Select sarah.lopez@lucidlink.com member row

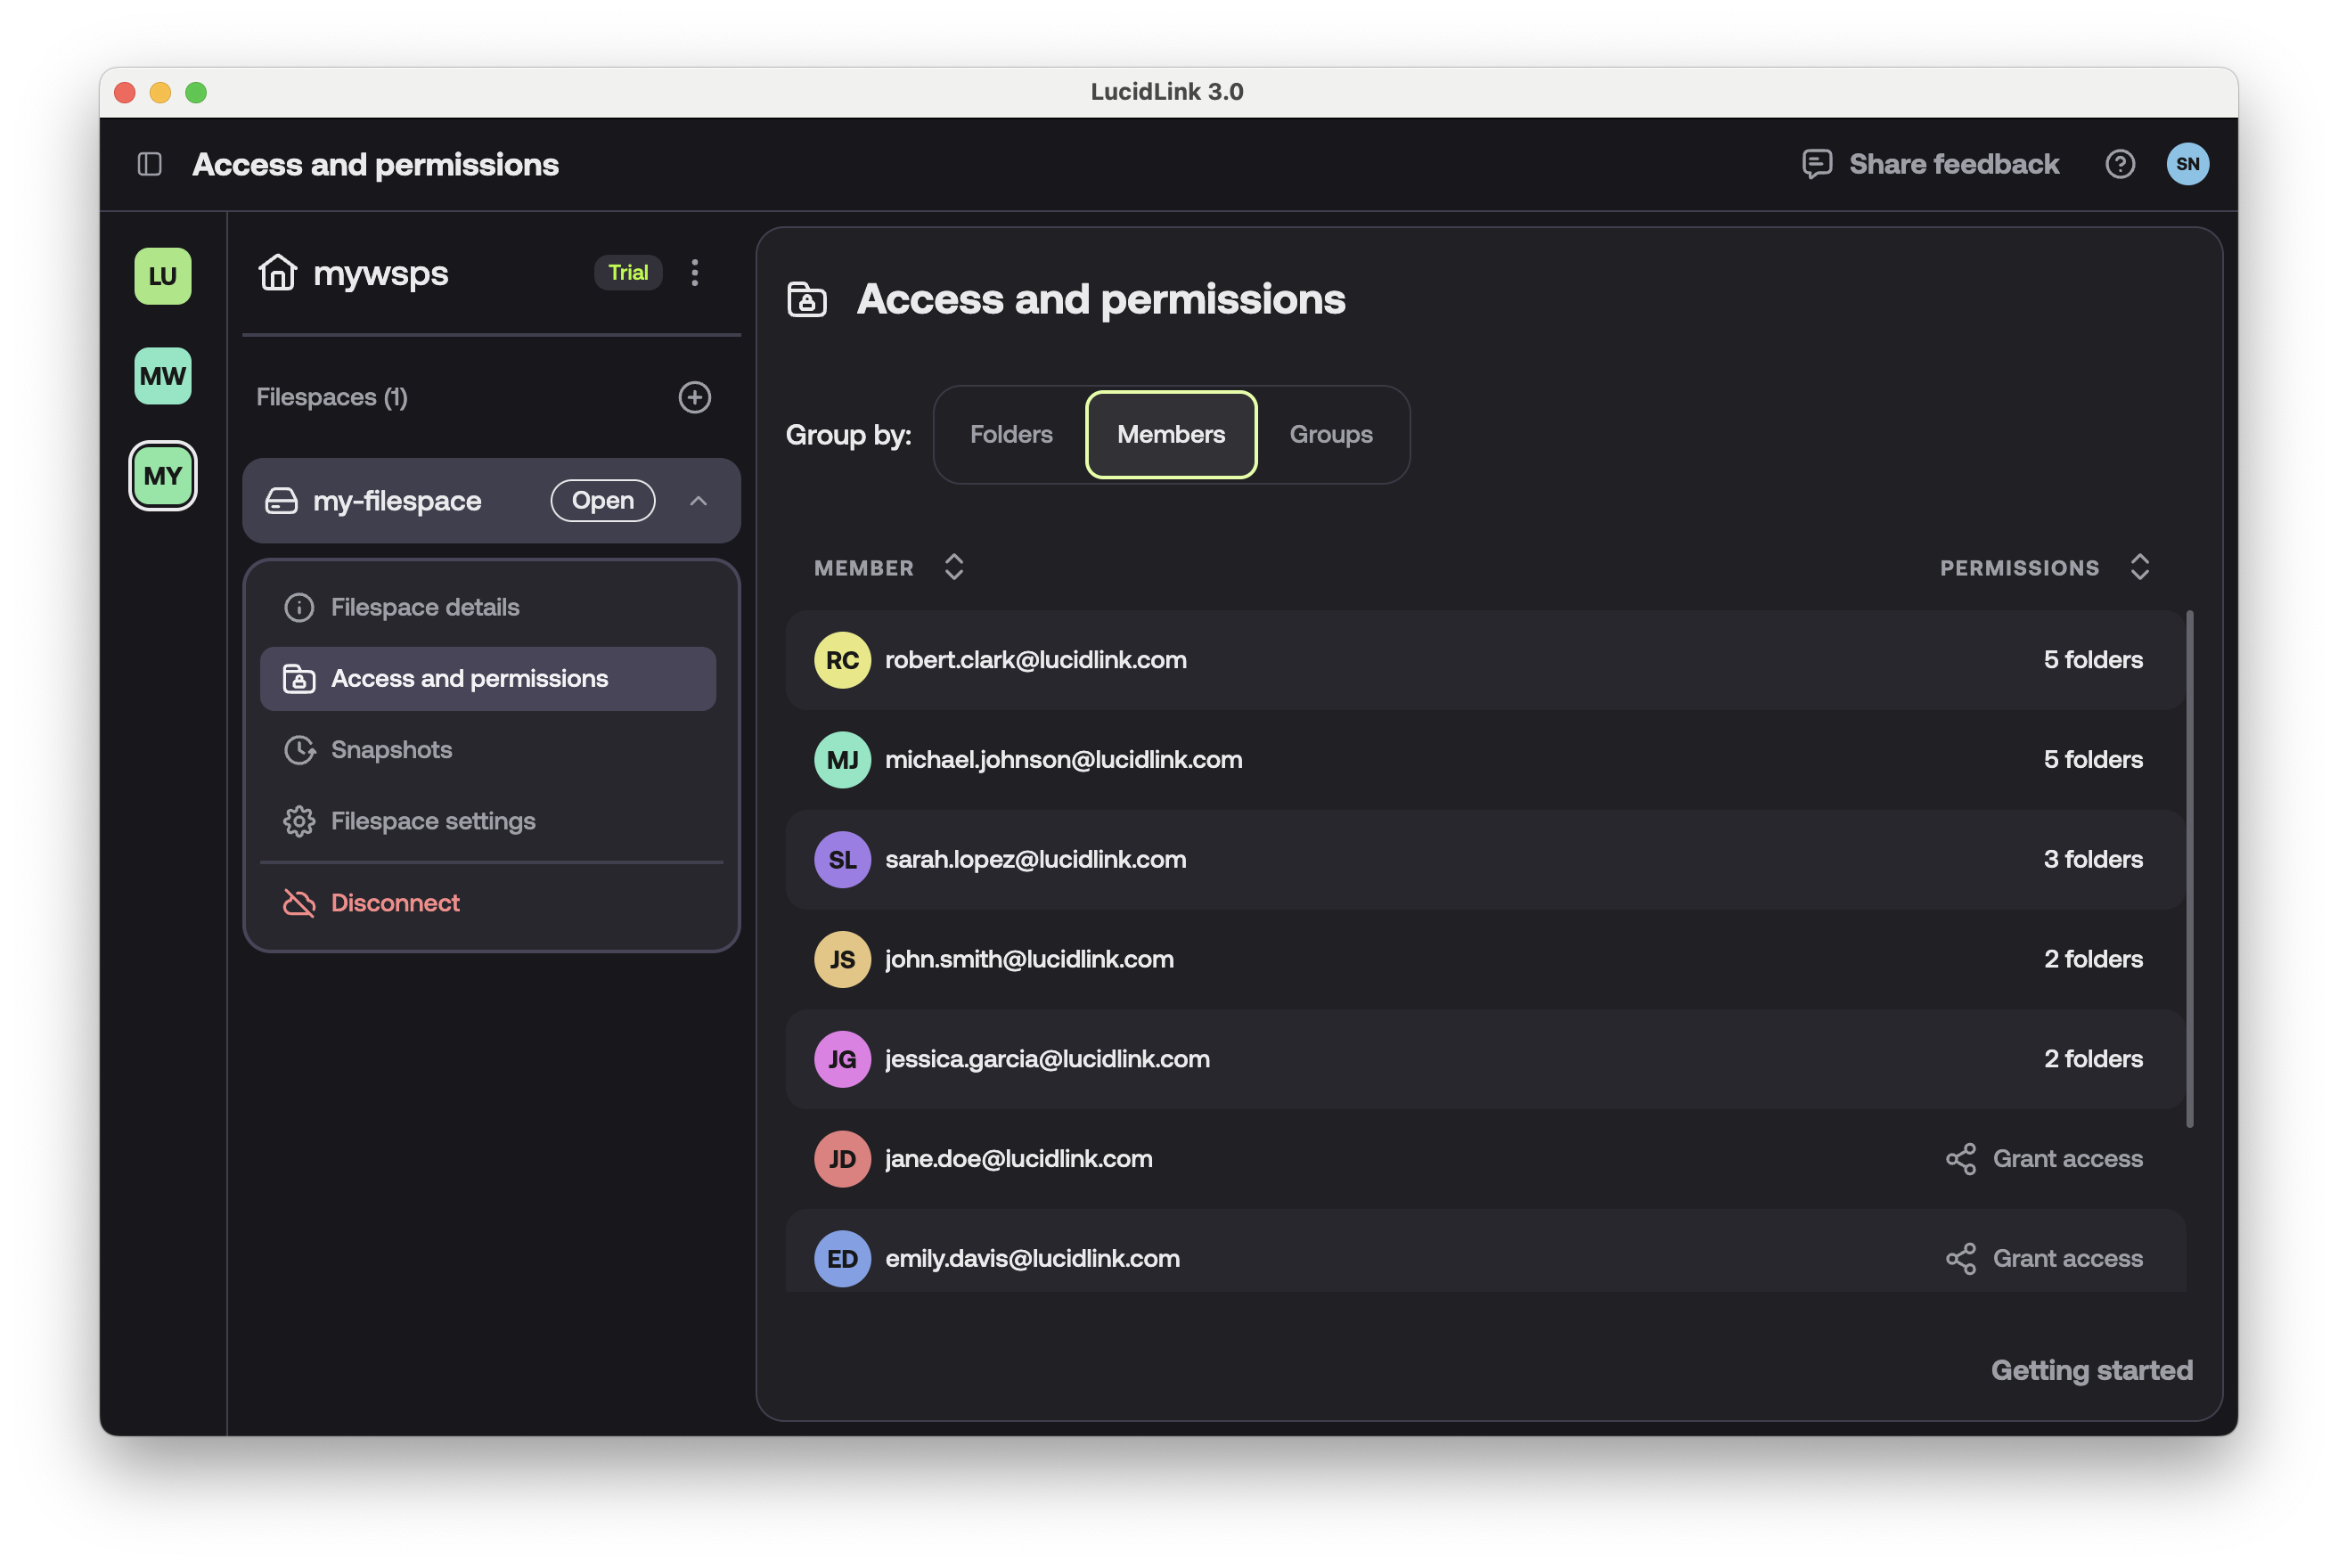[x=1485, y=860]
